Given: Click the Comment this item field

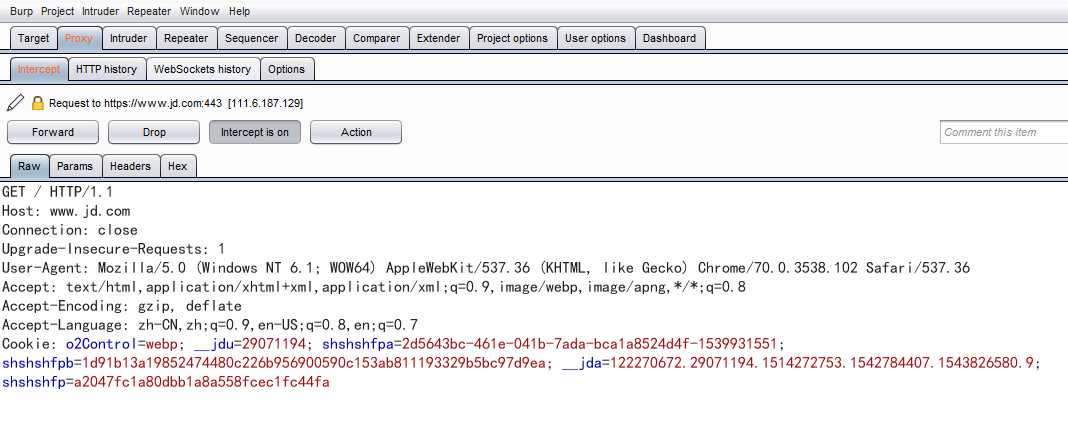Looking at the screenshot, I should point(1004,132).
